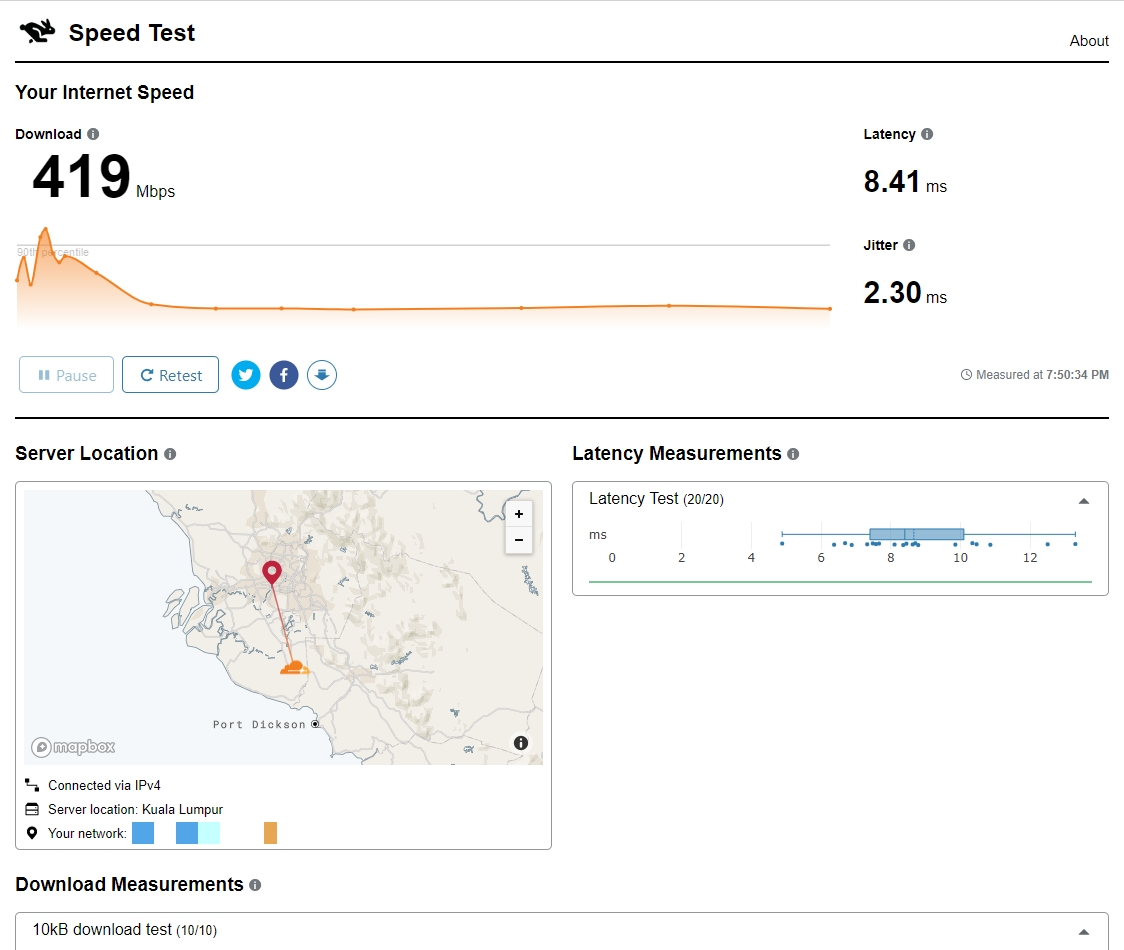Click the Speed Test rabbit logo
The image size is (1124, 950).
[x=38, y=33]
